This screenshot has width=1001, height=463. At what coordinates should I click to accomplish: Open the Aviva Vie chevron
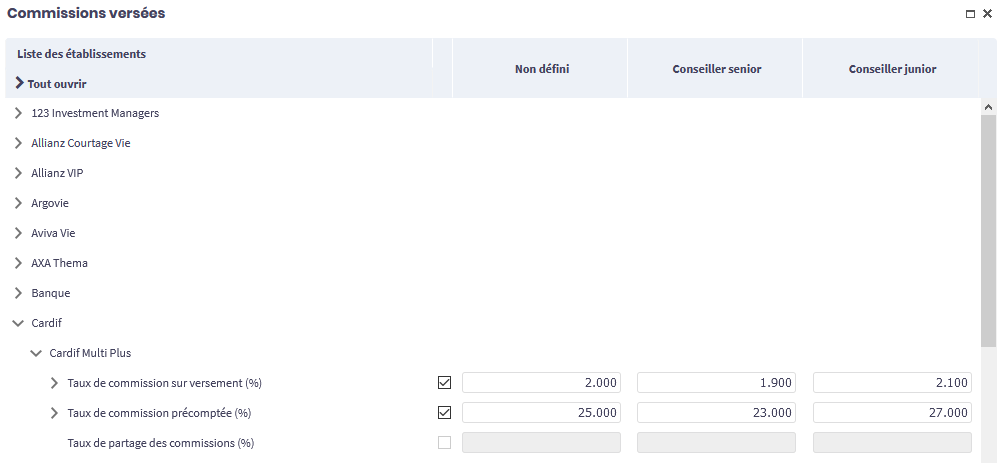(x=18, y=233)
